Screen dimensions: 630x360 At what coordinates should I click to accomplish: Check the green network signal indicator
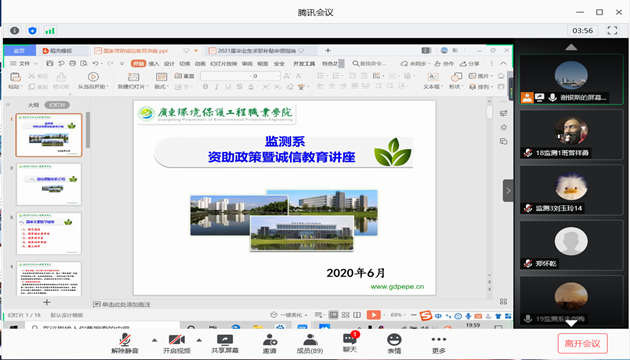point(50,31)
